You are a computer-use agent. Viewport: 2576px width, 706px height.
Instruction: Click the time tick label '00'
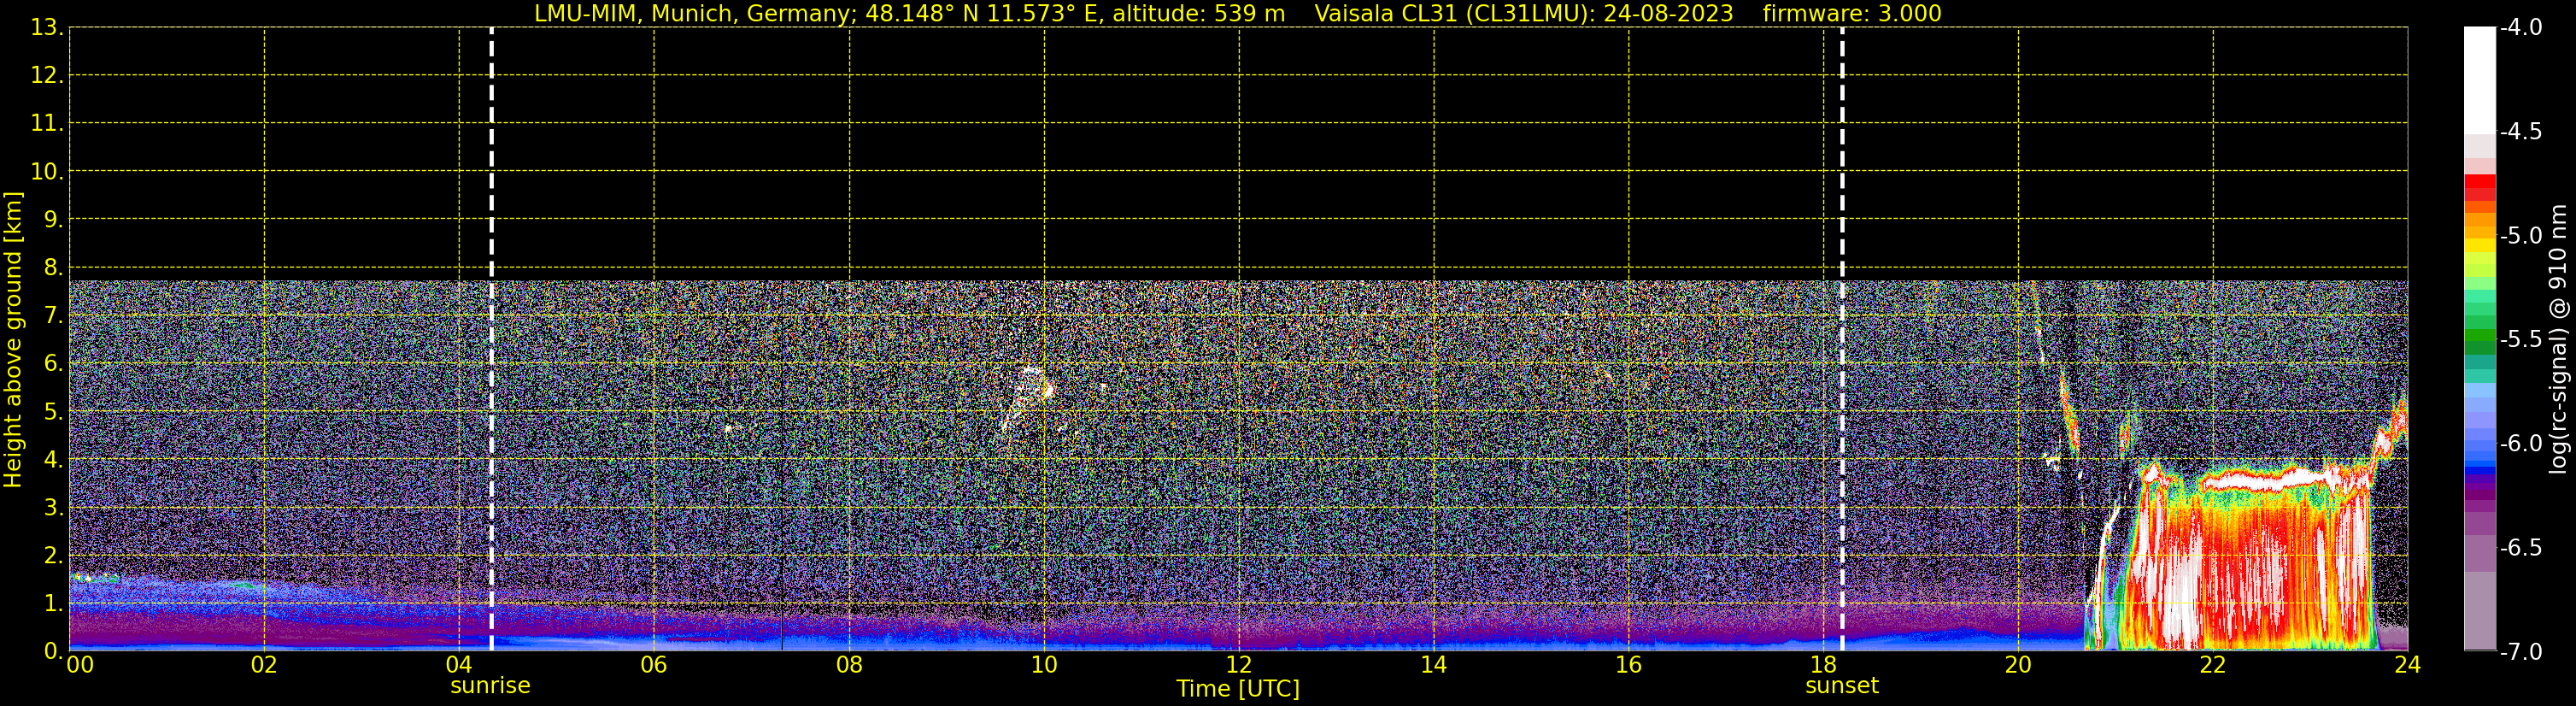(x=80, y=665)
